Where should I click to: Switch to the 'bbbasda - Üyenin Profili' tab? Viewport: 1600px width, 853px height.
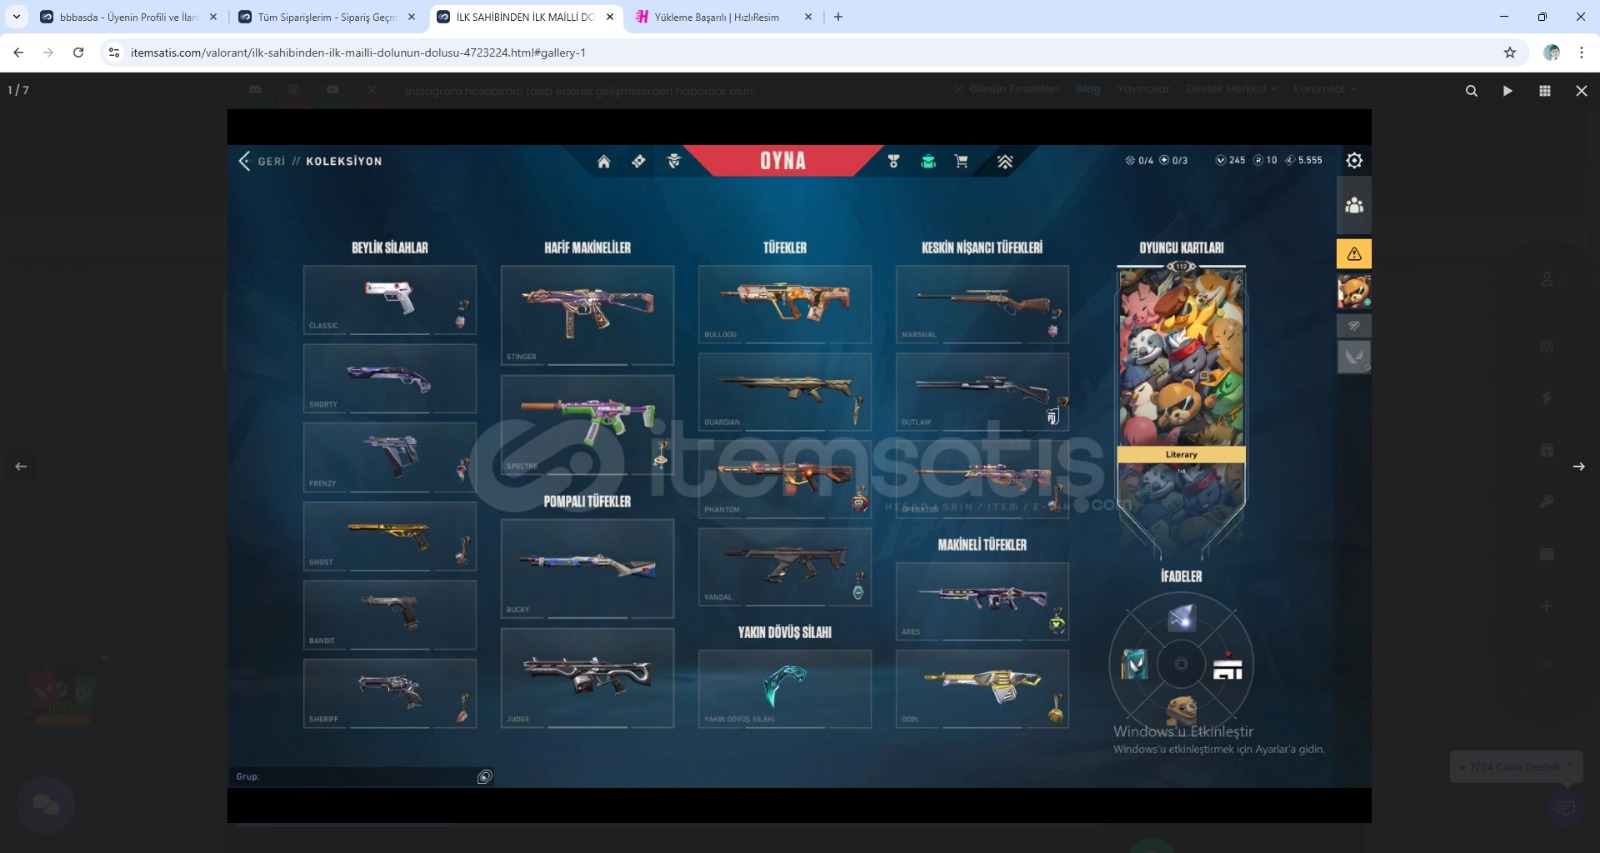tap(128, 17)
